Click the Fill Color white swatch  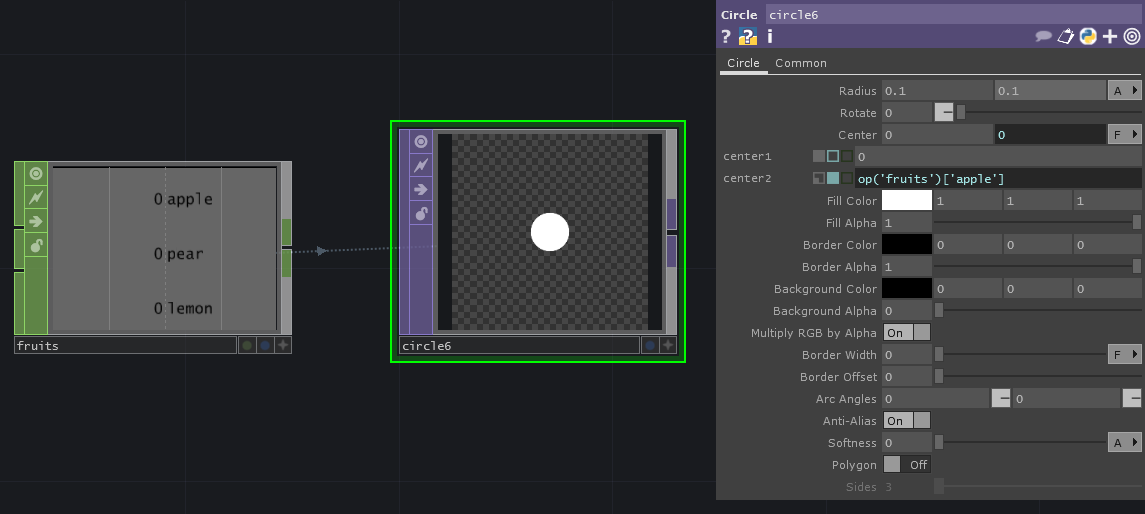coord(906,201)
